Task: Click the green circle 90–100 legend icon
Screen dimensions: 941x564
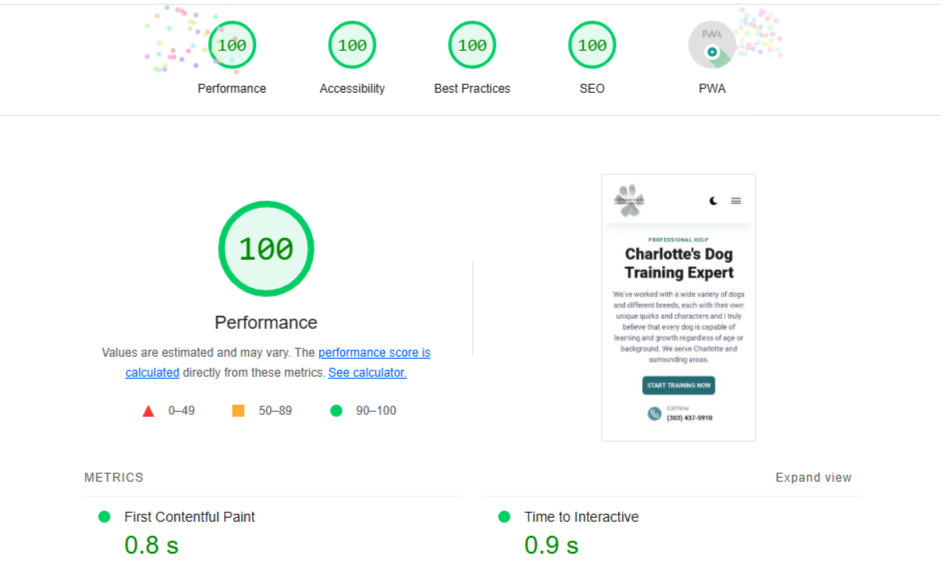Action: pos(336,411)
